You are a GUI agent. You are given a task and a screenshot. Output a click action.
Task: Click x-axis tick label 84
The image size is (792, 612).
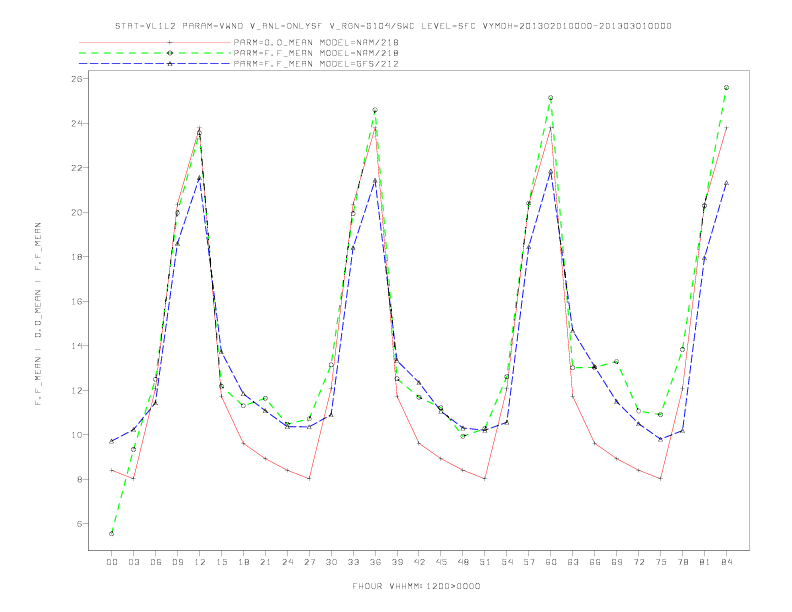(x=727, y=562)
